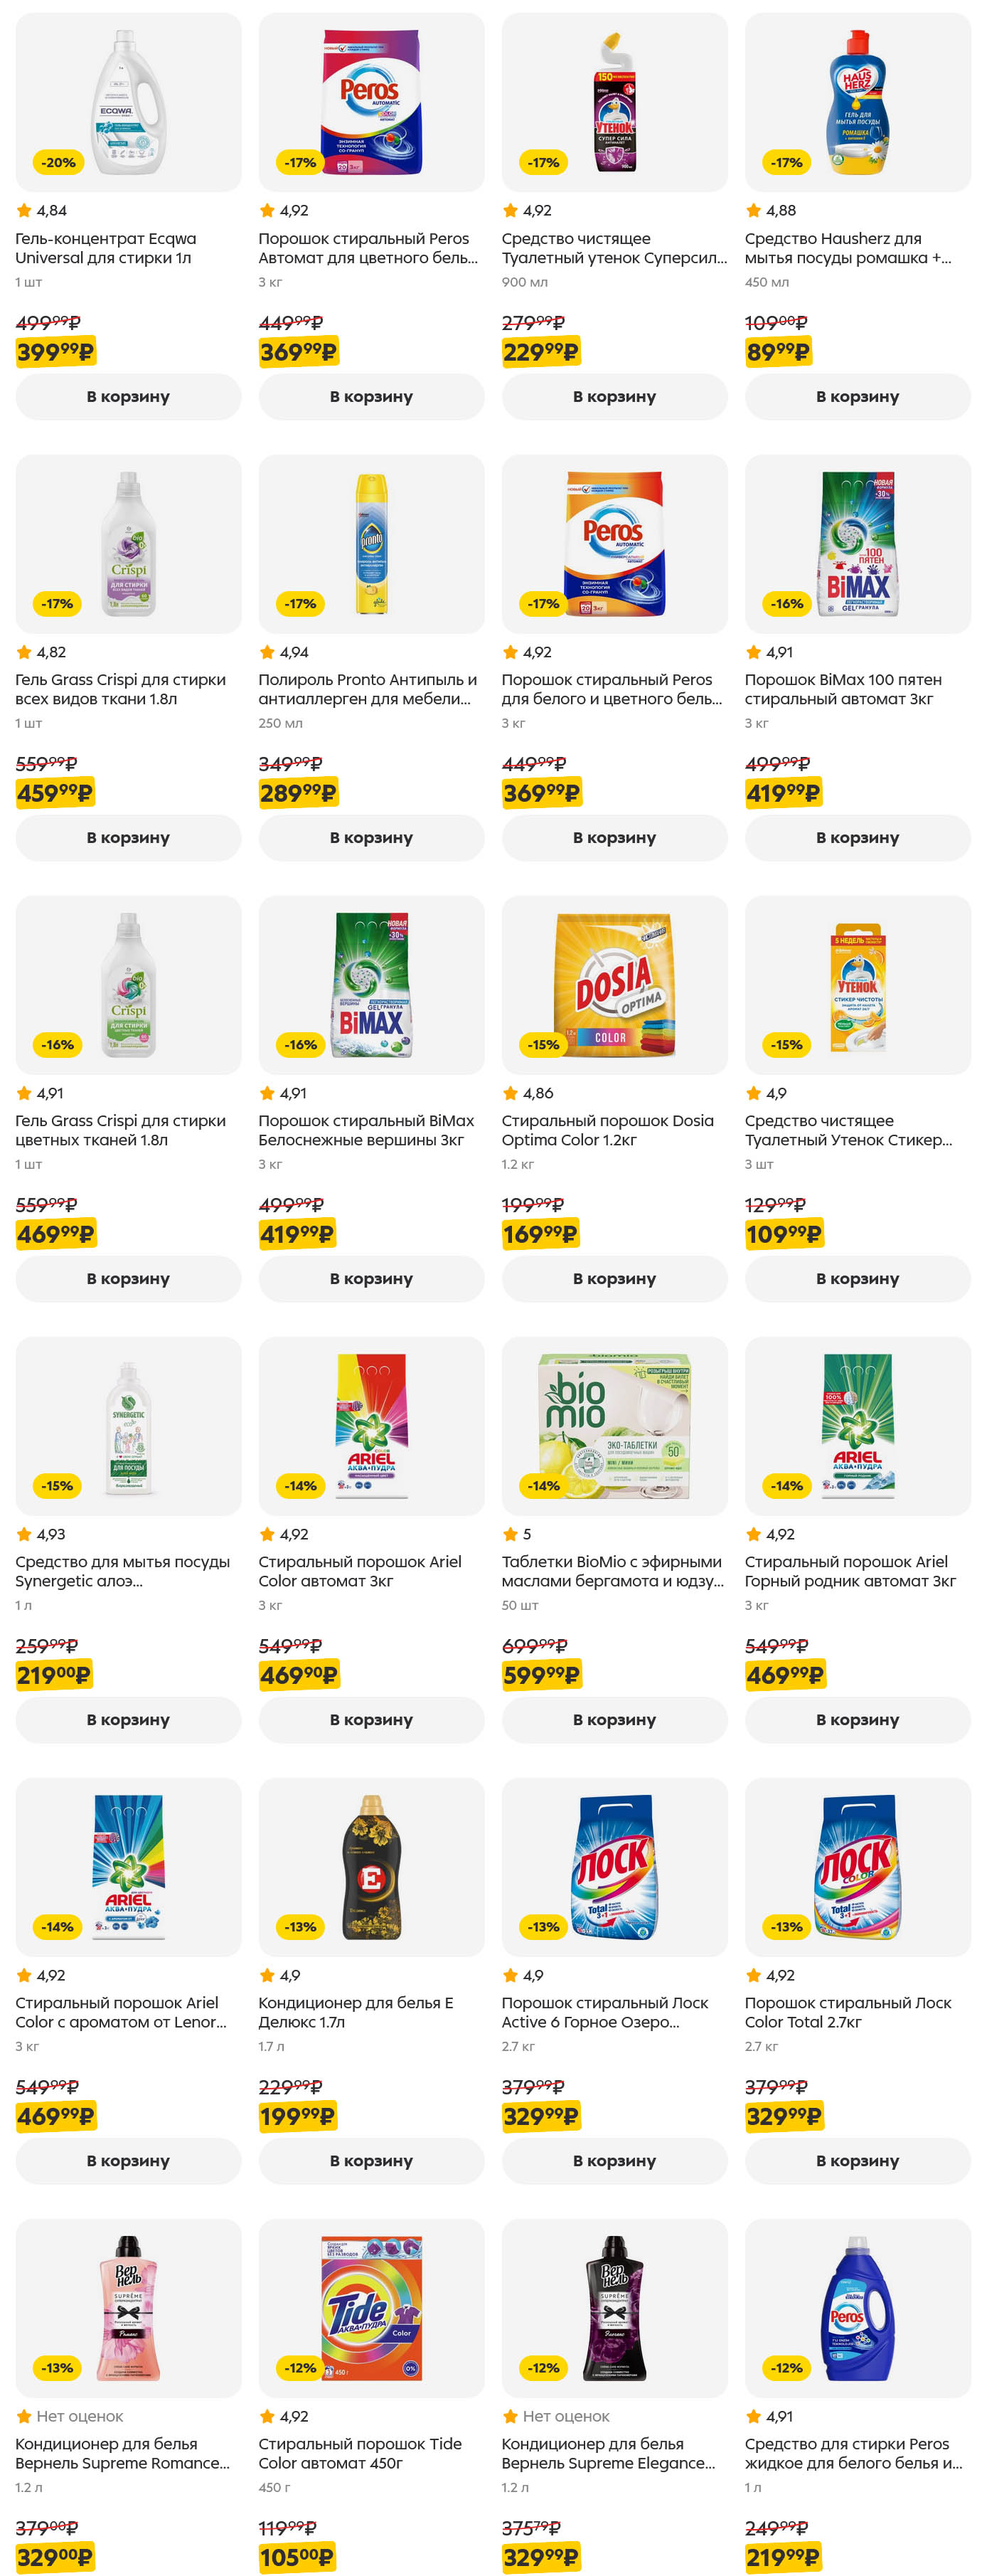The height and width of the screenshot is (2576, 982).
Task: Click the -15% badge on Synergetic dish liquid
Action: [57, 1485]
